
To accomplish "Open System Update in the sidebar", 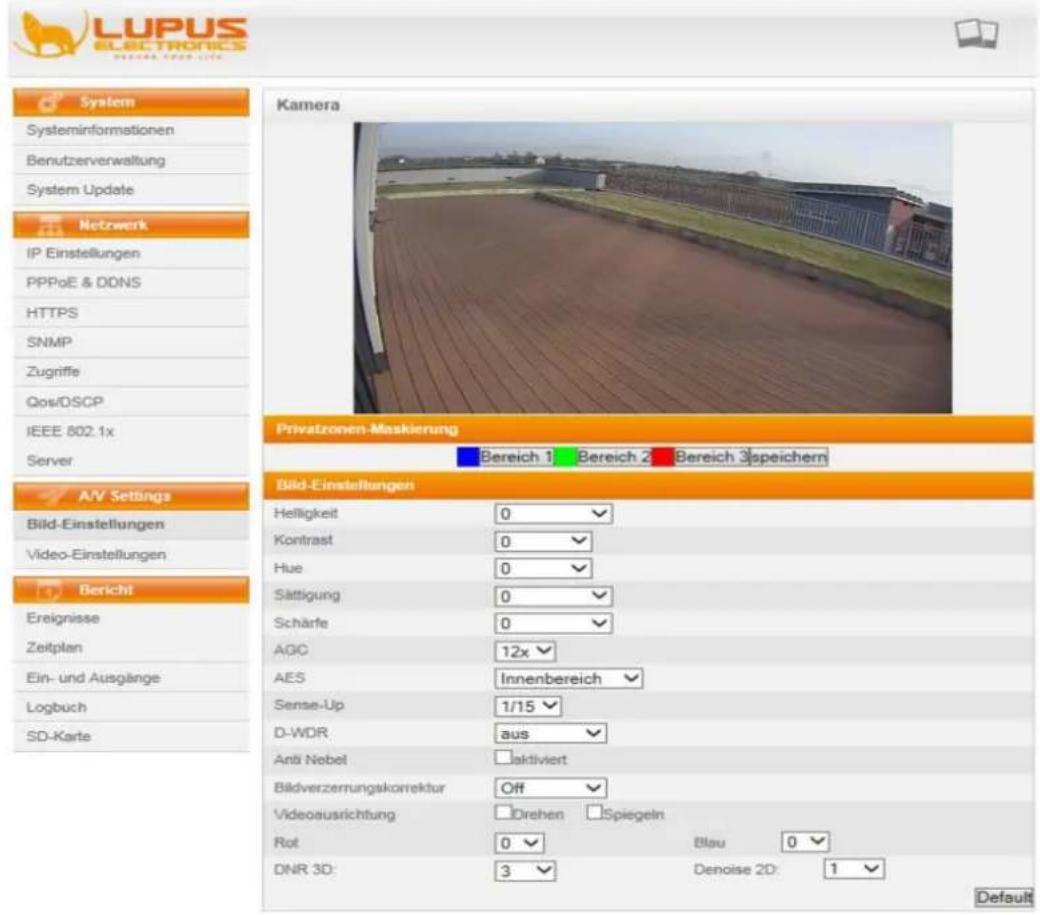I will click(x=131, y=190).
